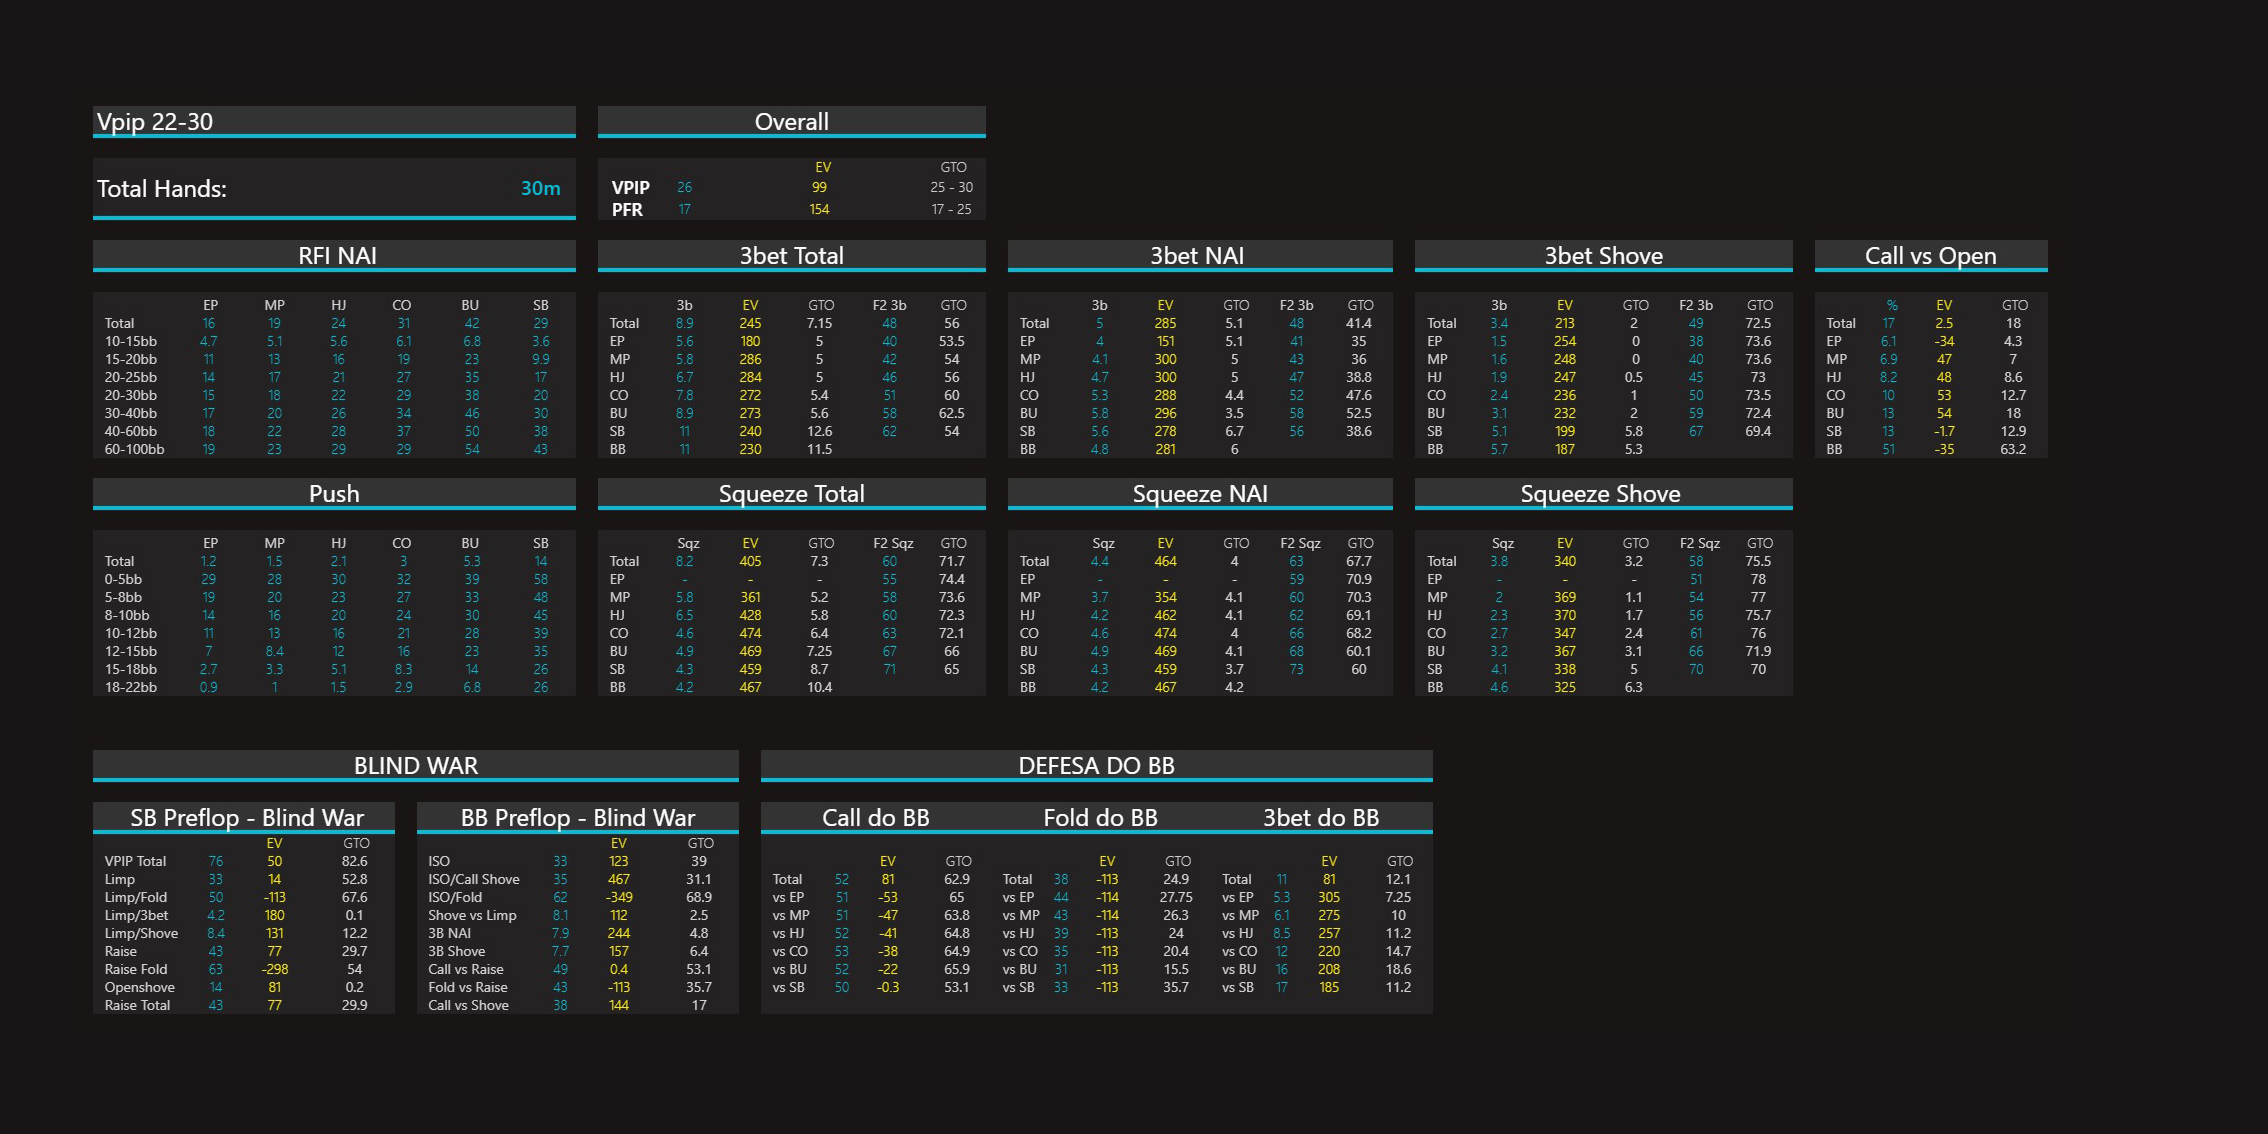This screenshot has width=2268, height=1134.
Task: Click Total EV "245" in 3bet Total
Action: (x=750, y=323)
